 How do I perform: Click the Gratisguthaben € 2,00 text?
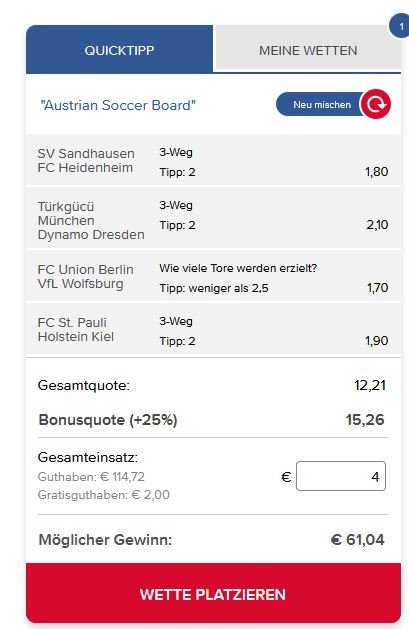click(x=103, y=495)
